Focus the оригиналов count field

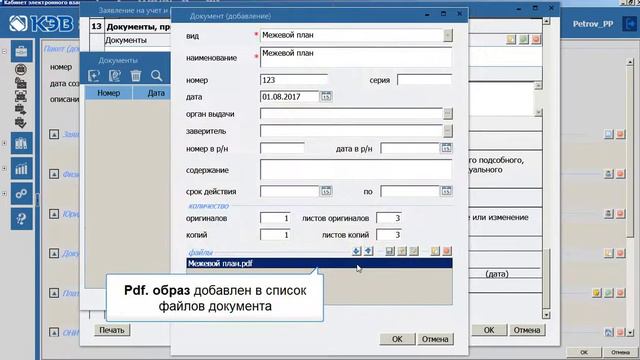275,218
